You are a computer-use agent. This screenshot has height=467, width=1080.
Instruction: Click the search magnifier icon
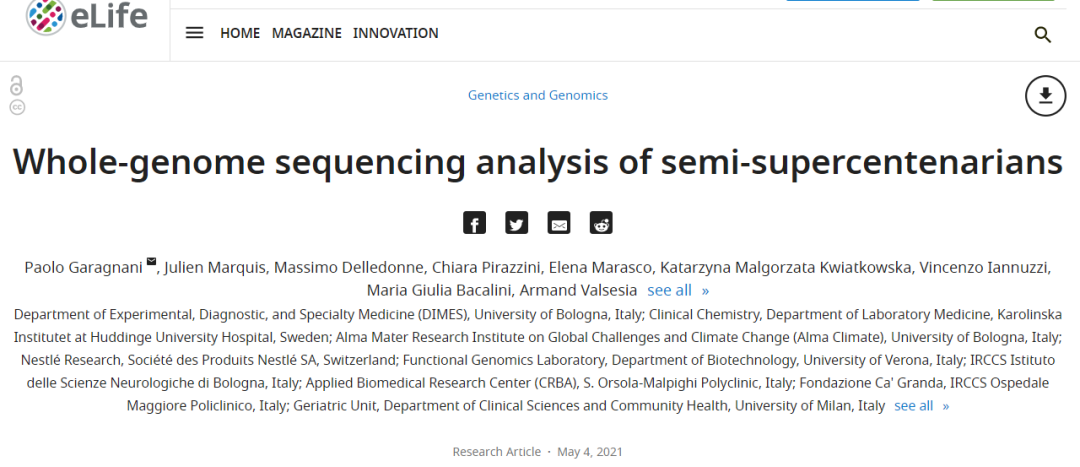point(1043,35)
